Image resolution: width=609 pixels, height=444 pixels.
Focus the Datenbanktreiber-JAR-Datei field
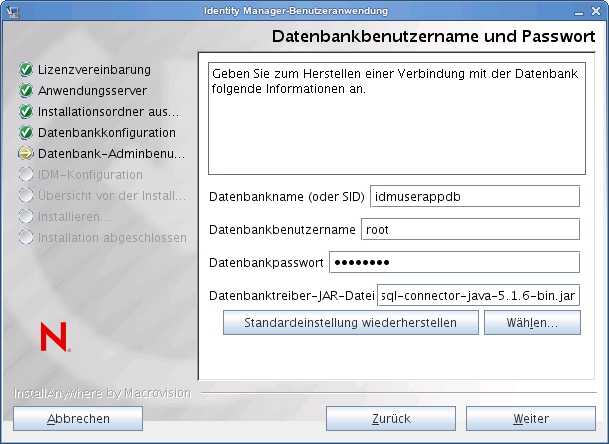pyautogui.click(x=478, y=296)
